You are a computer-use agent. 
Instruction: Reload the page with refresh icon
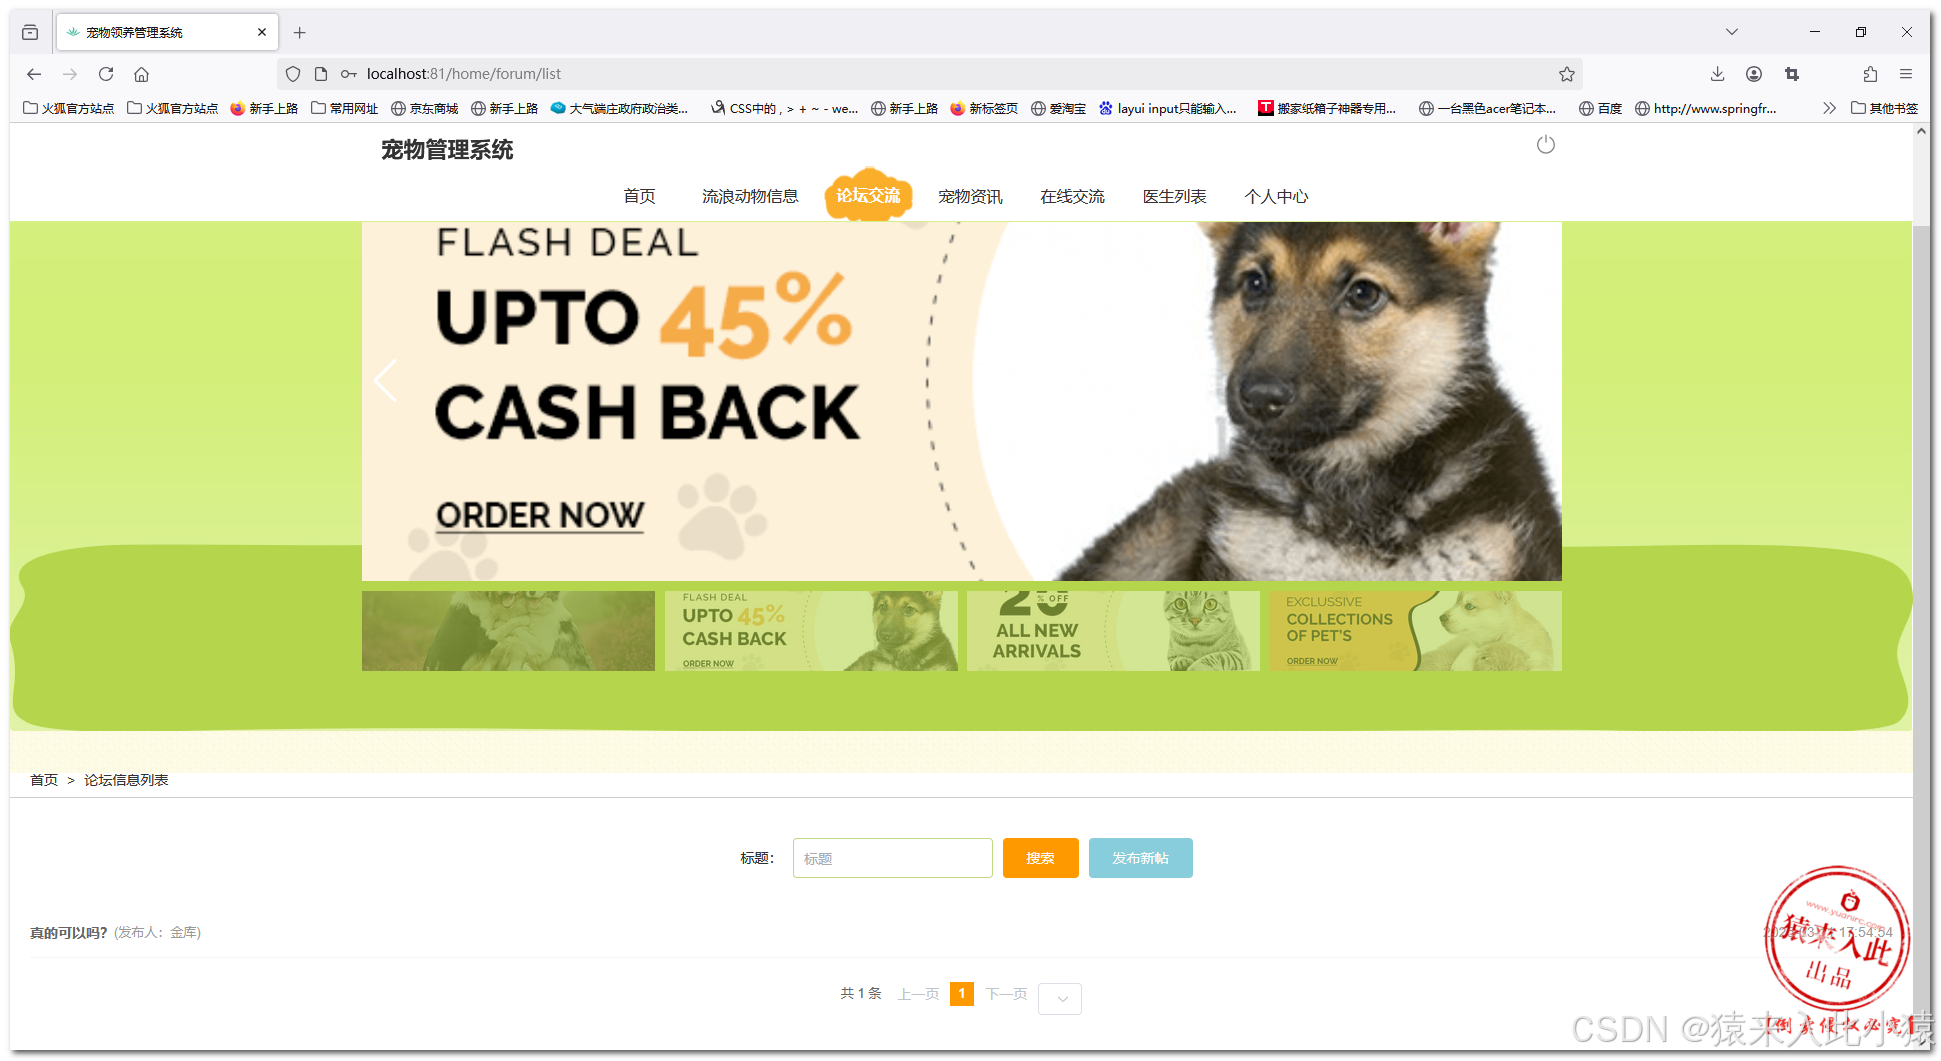[106, 74]
